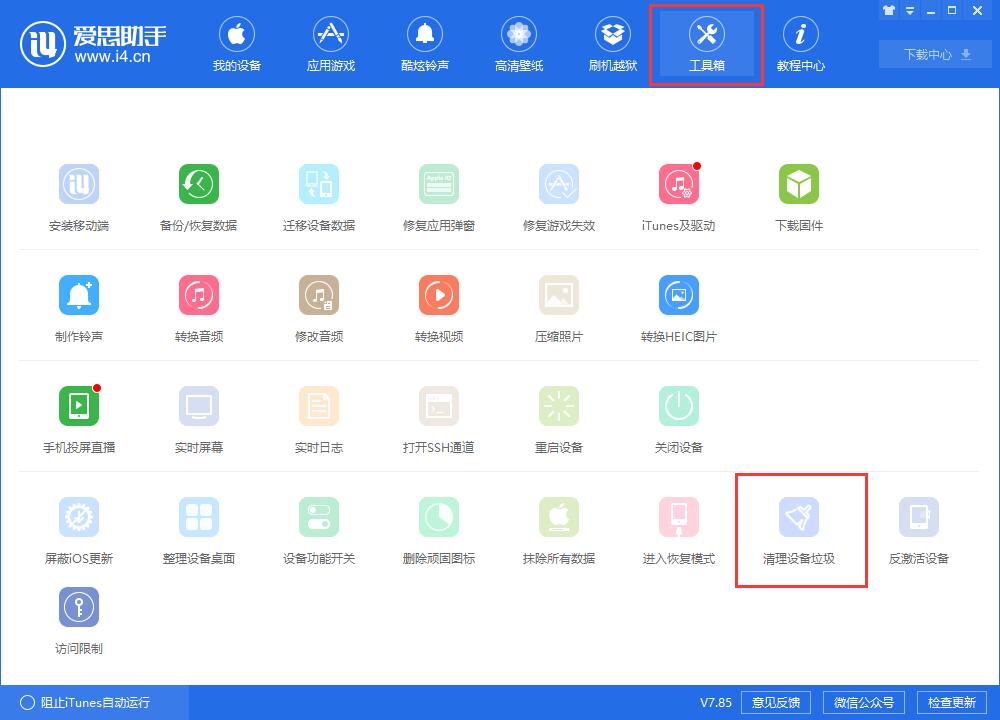Viewport: 1000px width, 720px height.
Task: Switch to the 我的设备 tab
Action: [x=237, y=44]
